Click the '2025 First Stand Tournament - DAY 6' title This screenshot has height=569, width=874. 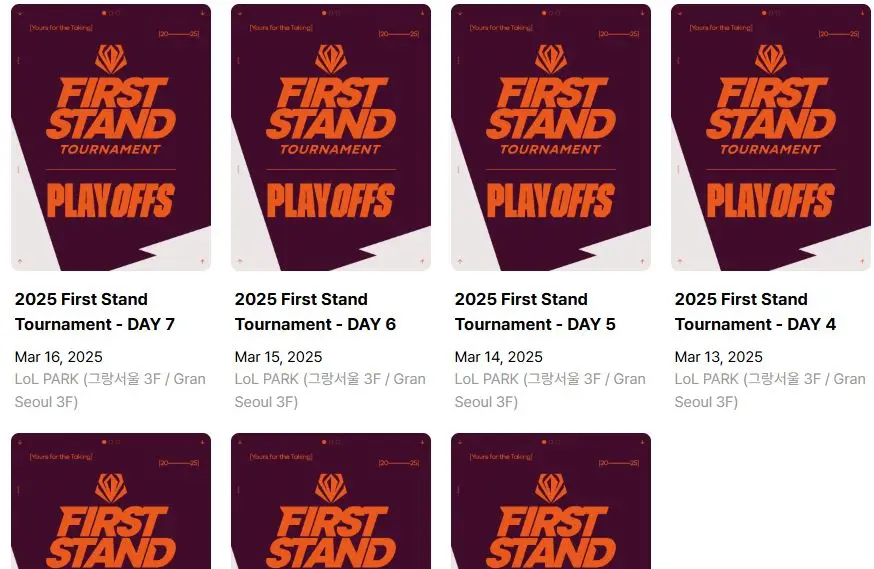pos(315,312)
